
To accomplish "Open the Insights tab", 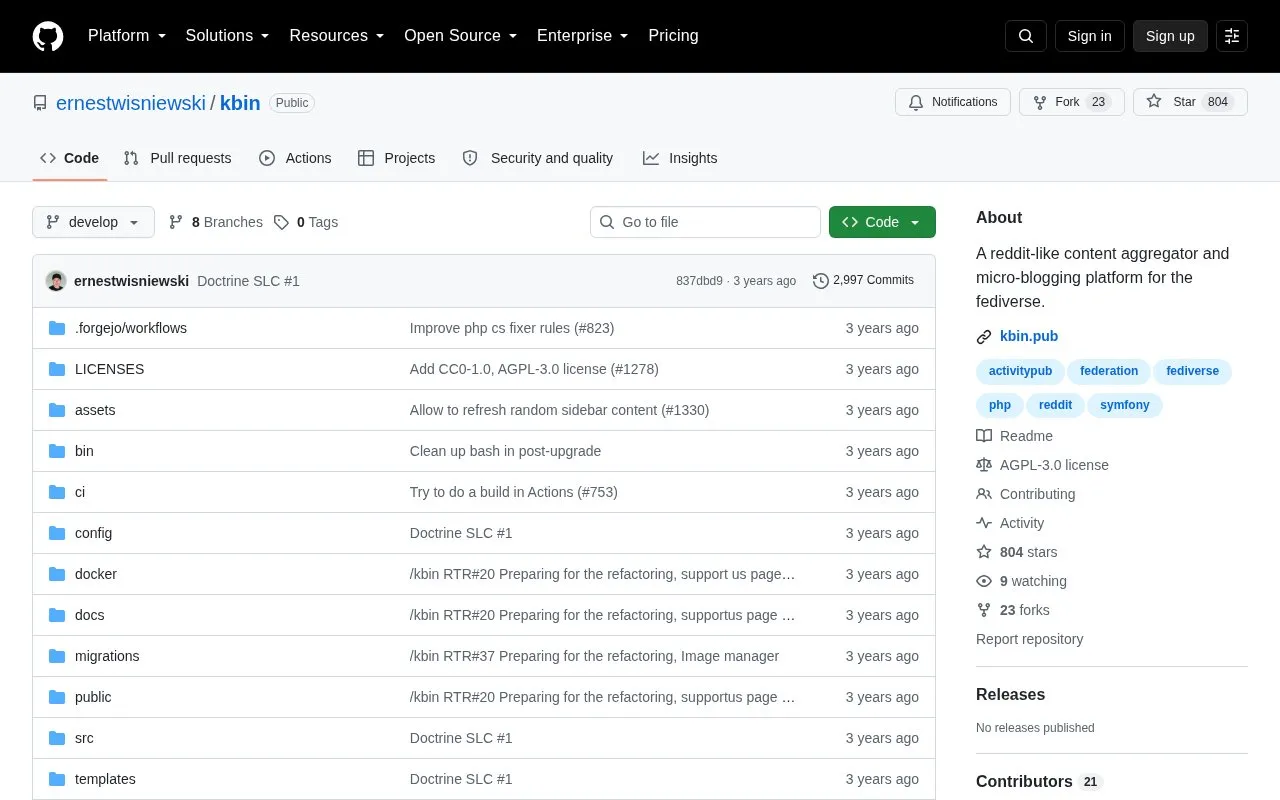I will (x=680, y=158).
